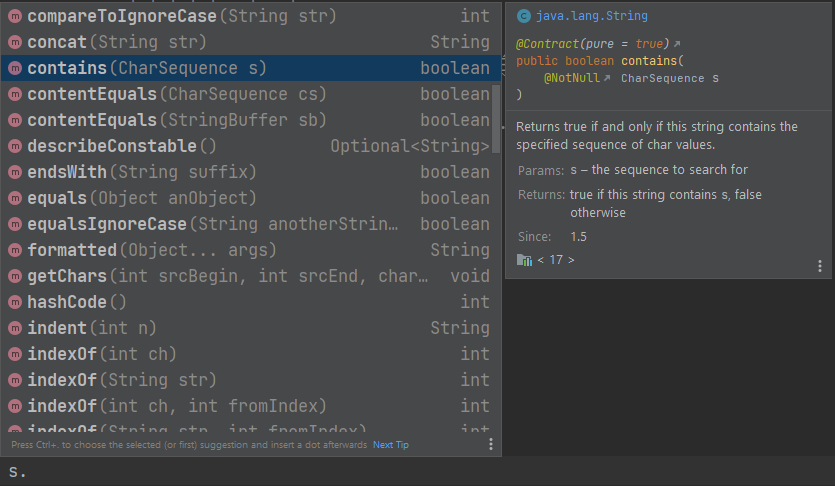Open documentation popup more options menu
This screenshot has width=835, height=486.
820,266
